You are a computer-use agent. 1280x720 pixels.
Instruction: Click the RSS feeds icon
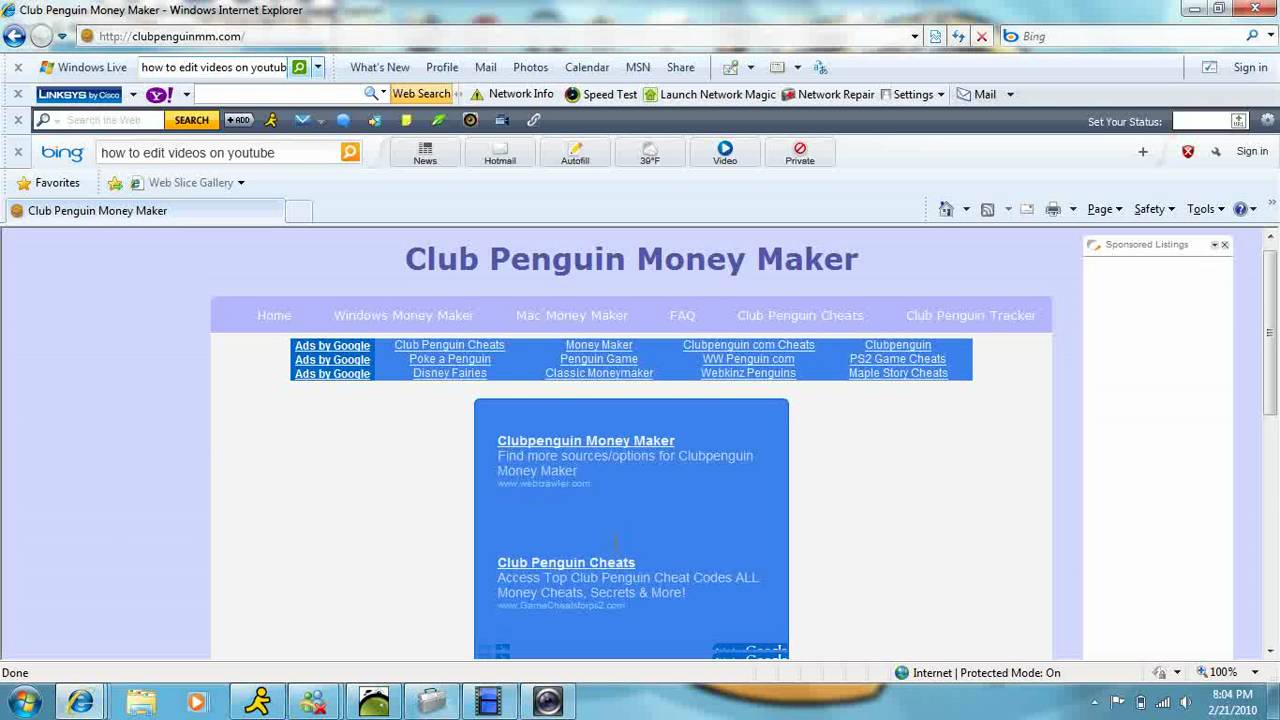coord(988,209)
